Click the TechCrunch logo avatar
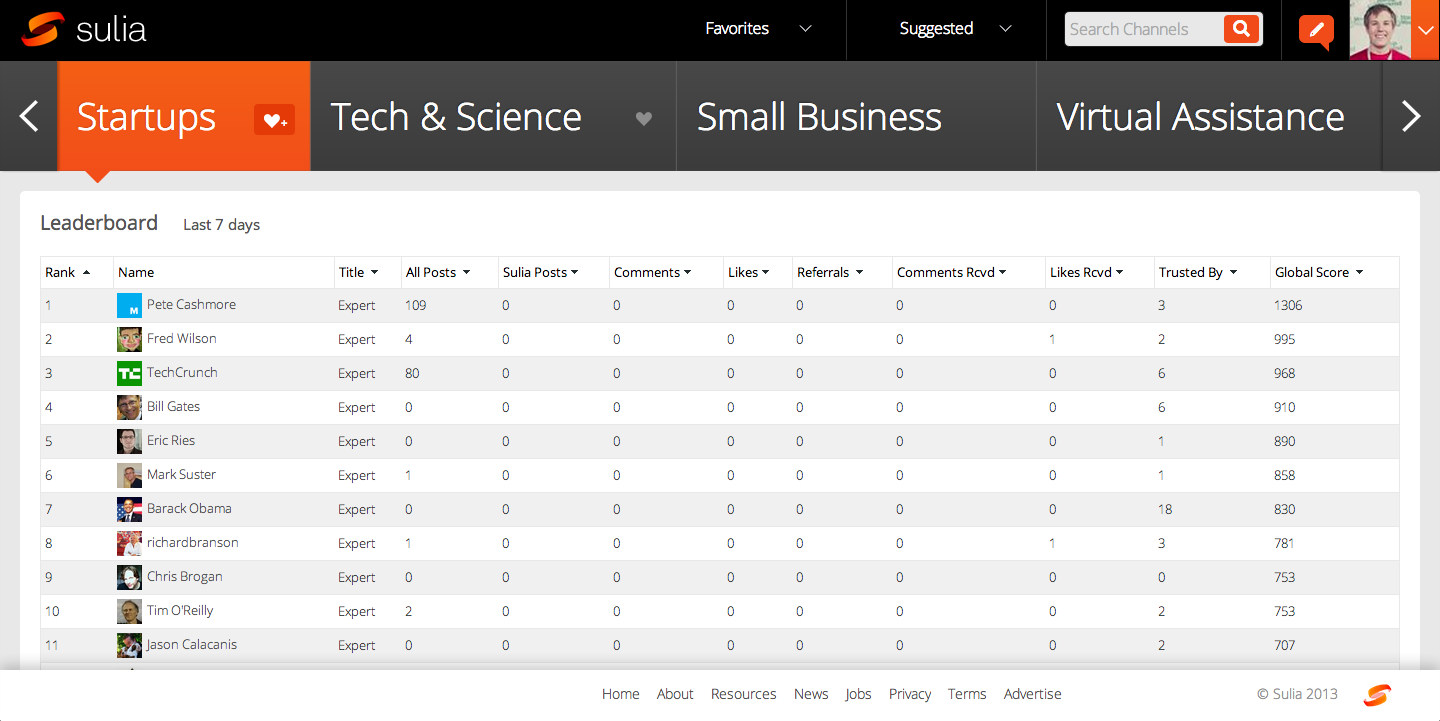Image resolution: width=1440 pixels, height=721 pixels. point(129,373)
